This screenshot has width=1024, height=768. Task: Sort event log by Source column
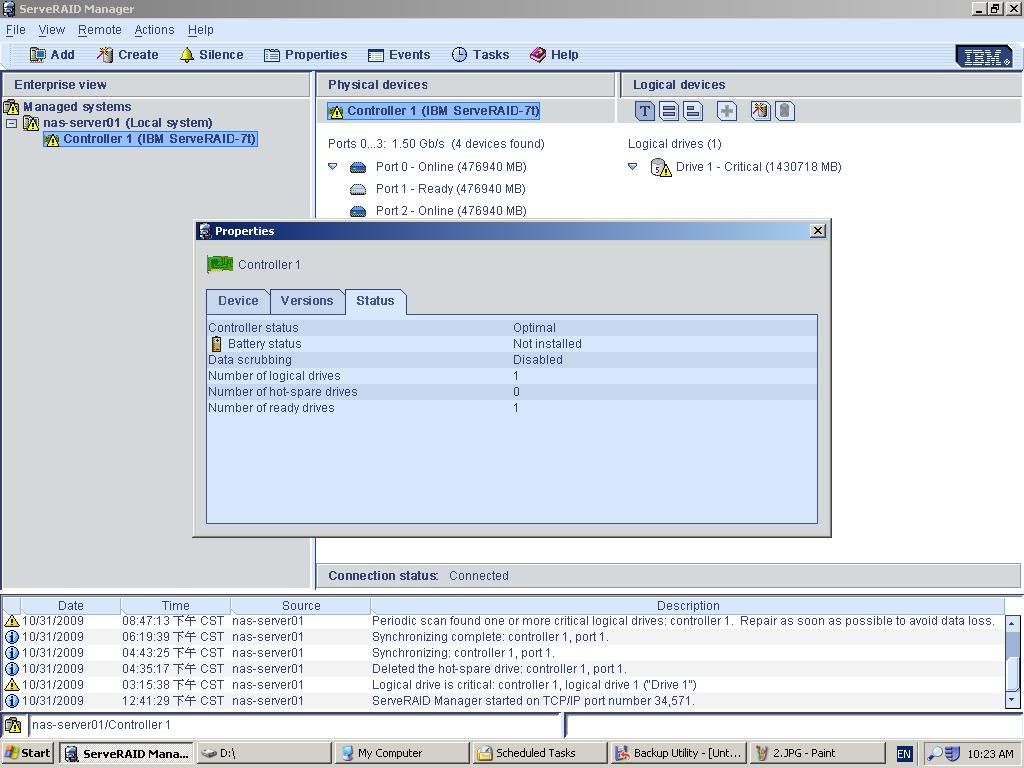tap(301, 605)
